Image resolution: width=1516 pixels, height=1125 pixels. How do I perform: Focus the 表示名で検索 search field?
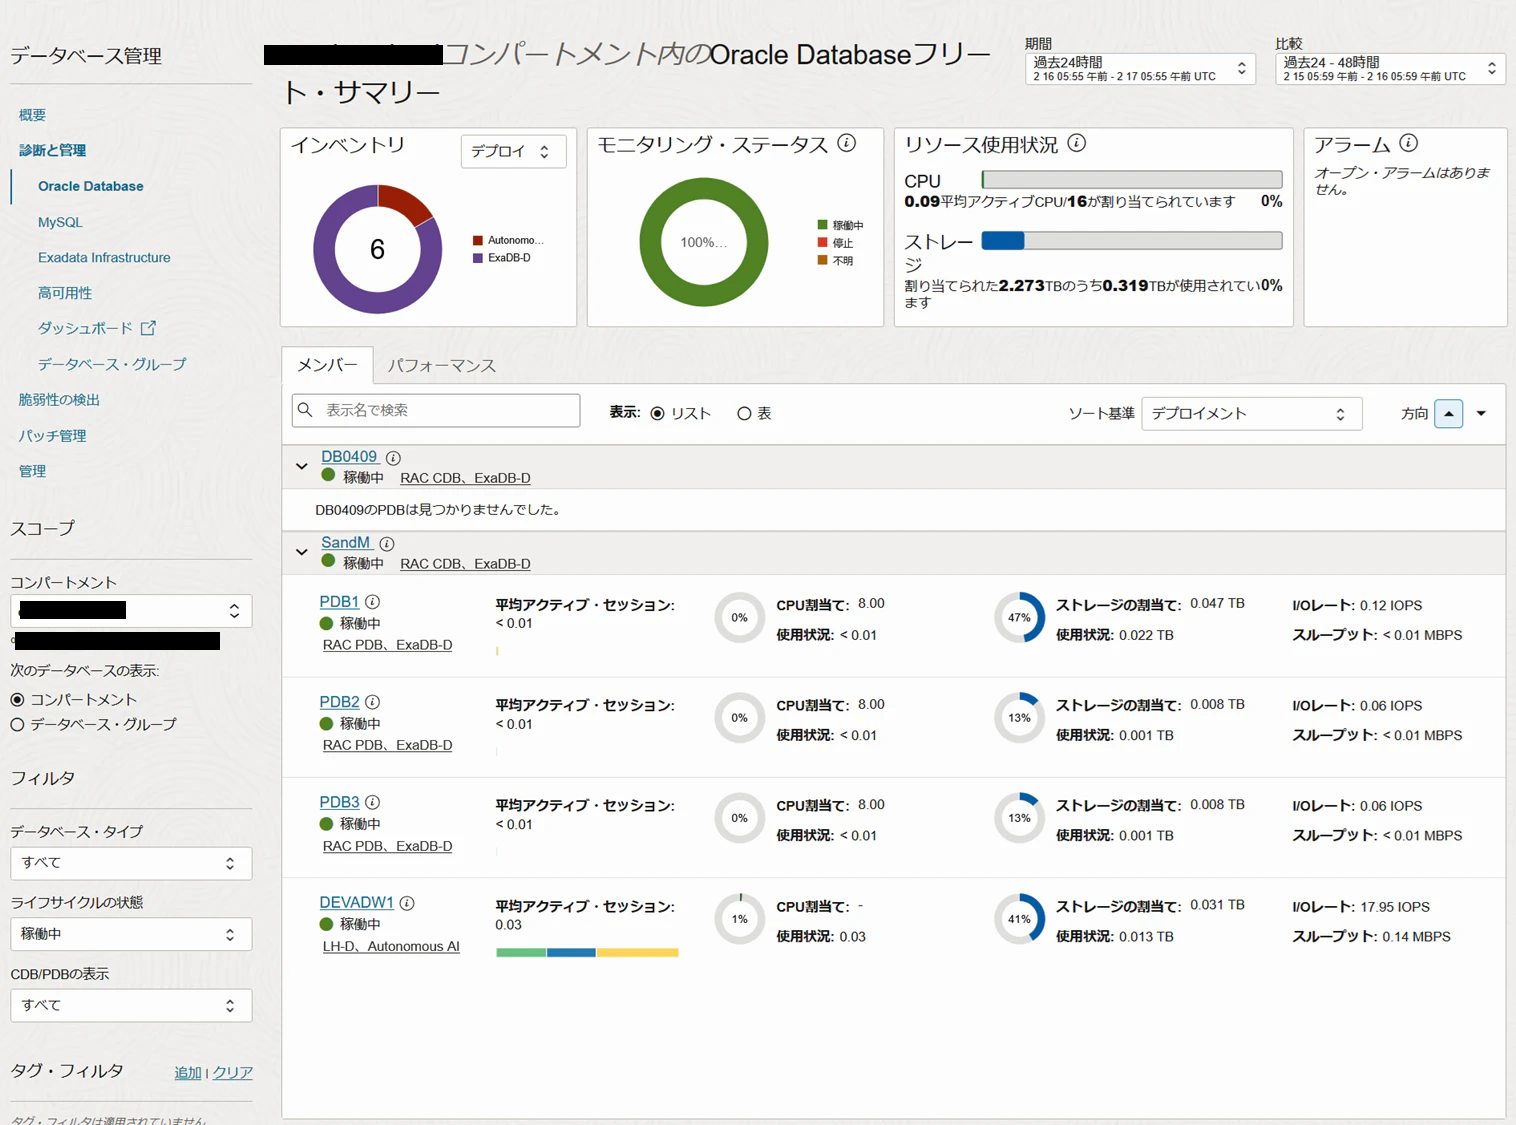436,410
